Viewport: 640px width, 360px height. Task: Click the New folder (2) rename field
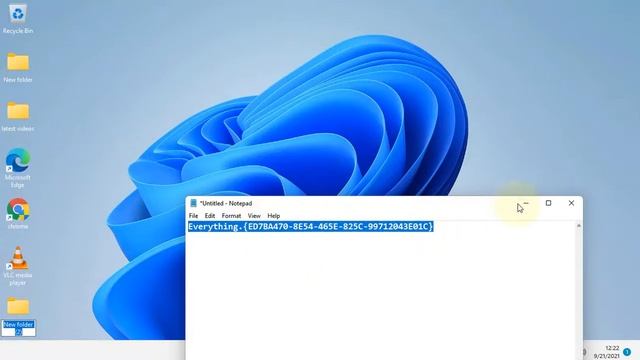[x=18, y=328]
